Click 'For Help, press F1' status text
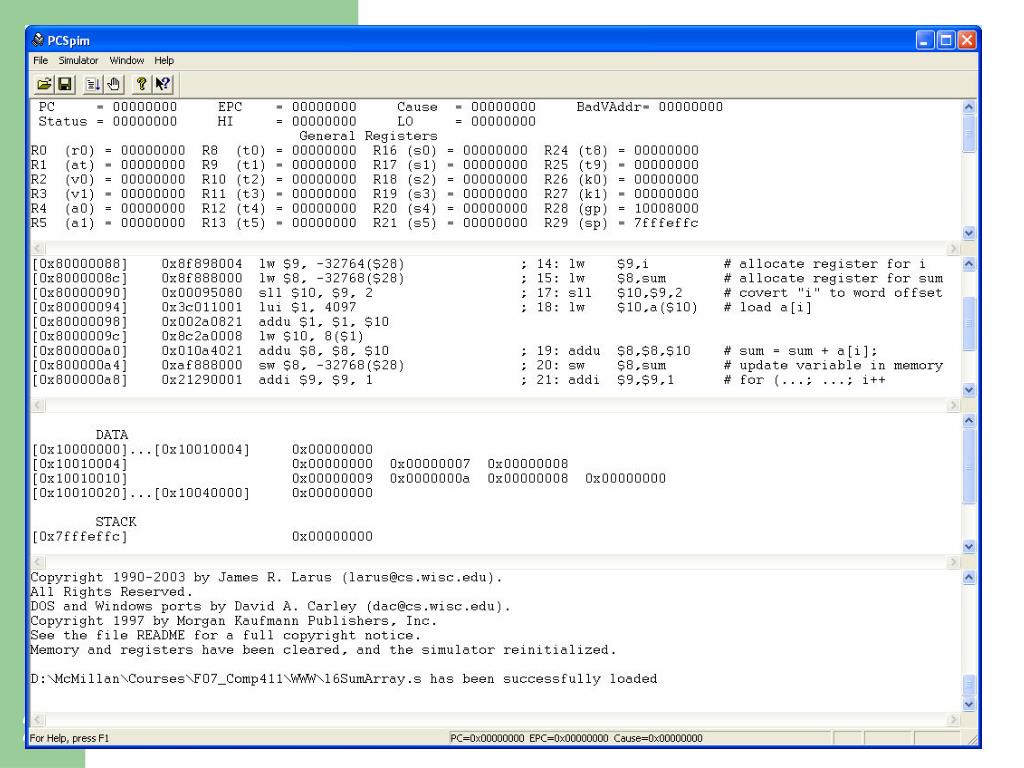1024x768 pixels. click(69, 738)
